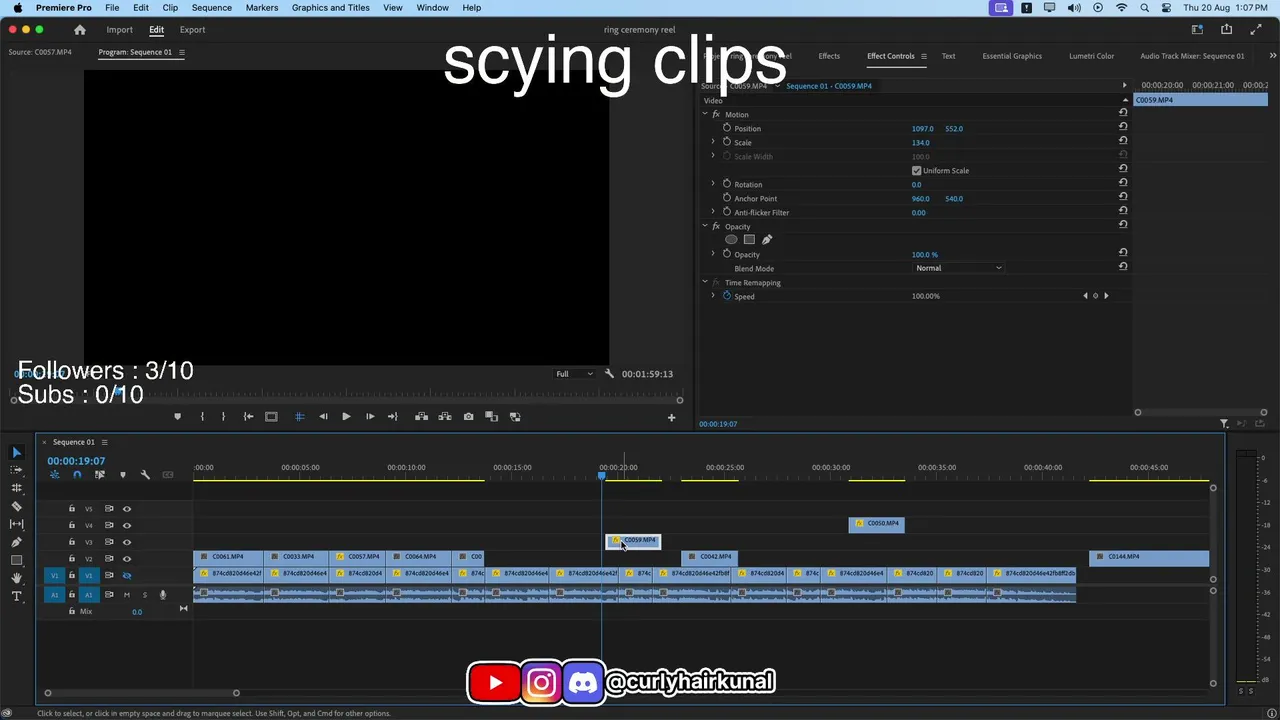Solo the A1 audio track
Image resolution: width=1280 pixels, height=720 pixels.
144,595
